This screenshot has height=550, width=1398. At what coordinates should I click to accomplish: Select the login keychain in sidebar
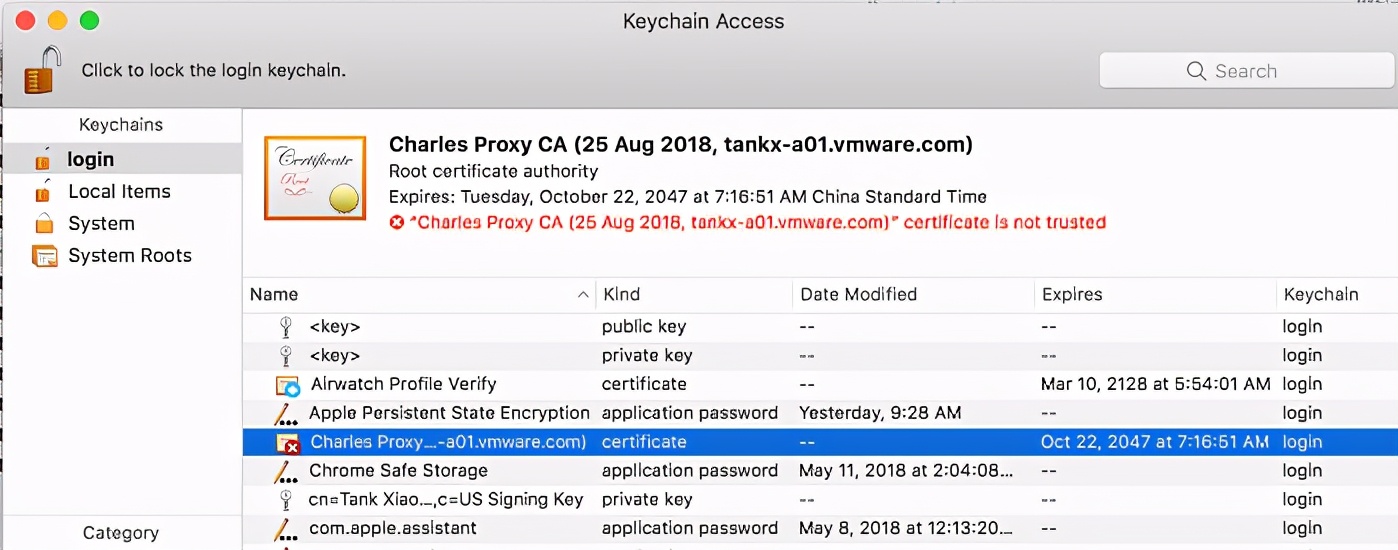(90, 160)
